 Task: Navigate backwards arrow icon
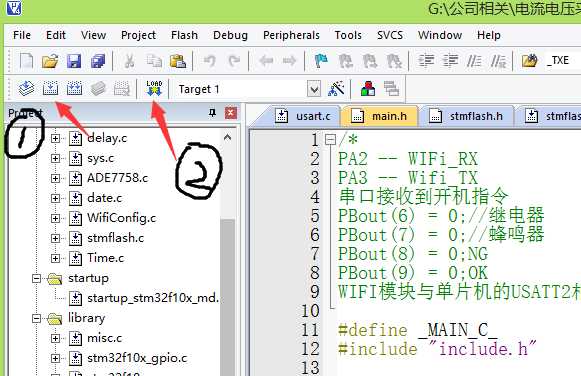coord(266,61)
